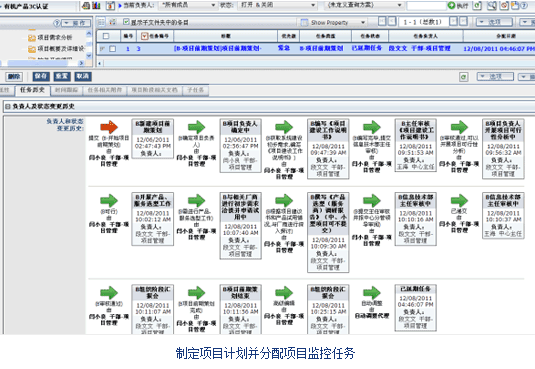Click the 保存 save button

click(41, 76)
